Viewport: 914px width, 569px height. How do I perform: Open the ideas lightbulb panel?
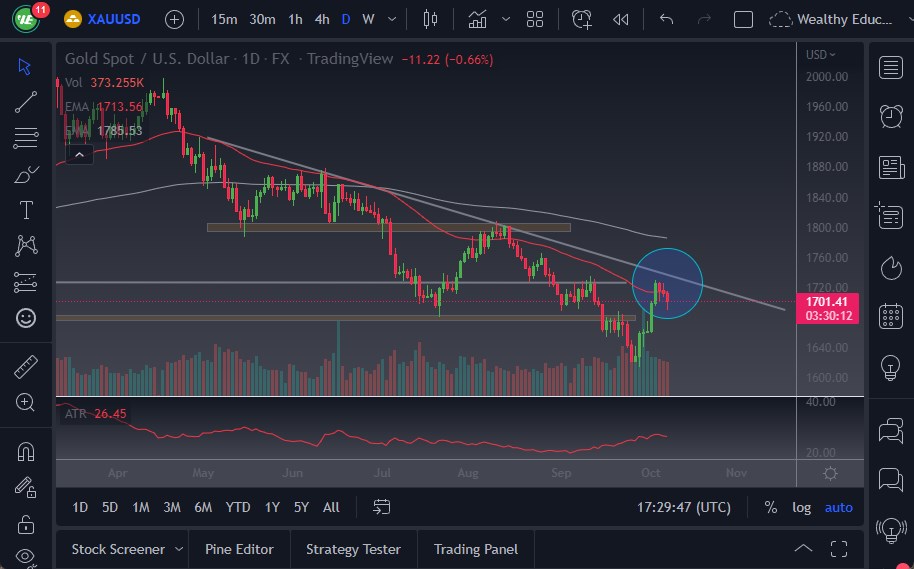tap(891, 367)
